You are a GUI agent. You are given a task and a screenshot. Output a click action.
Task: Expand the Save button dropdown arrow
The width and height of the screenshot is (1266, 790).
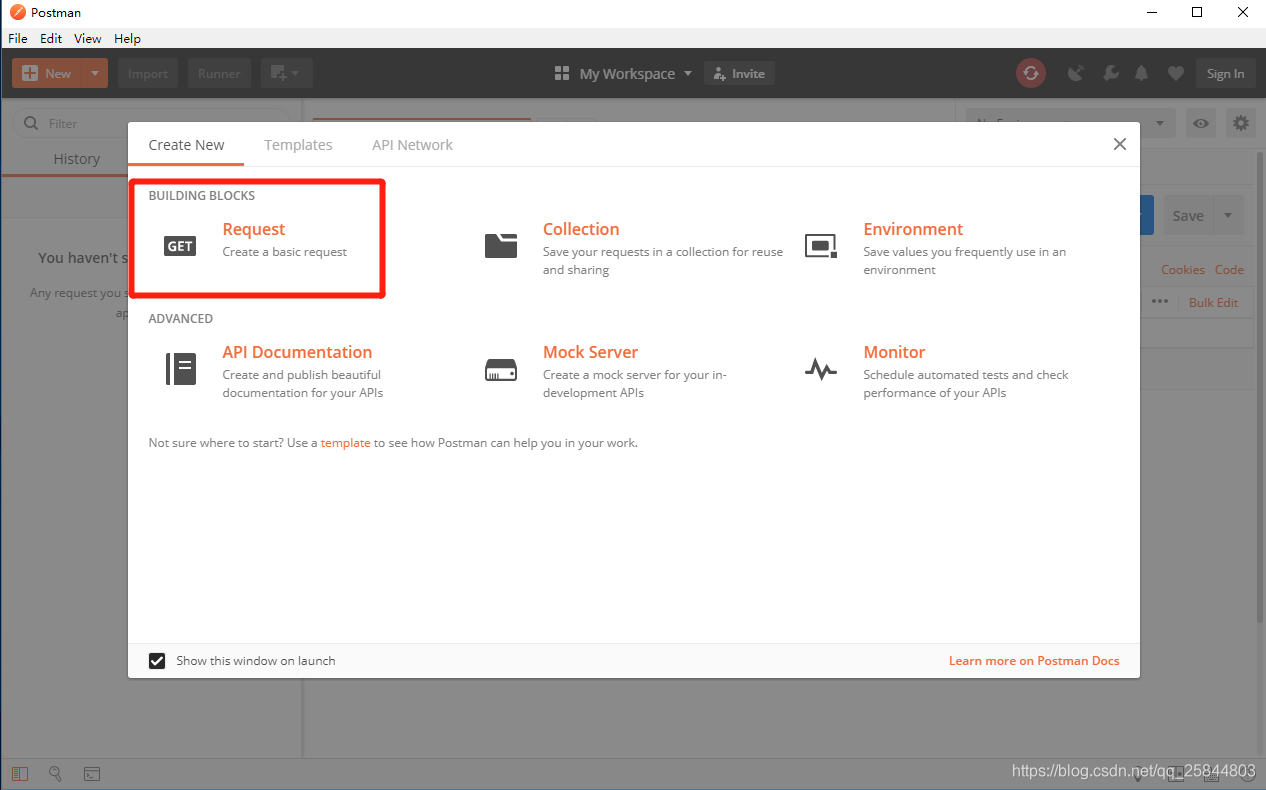click(1229, 216)
